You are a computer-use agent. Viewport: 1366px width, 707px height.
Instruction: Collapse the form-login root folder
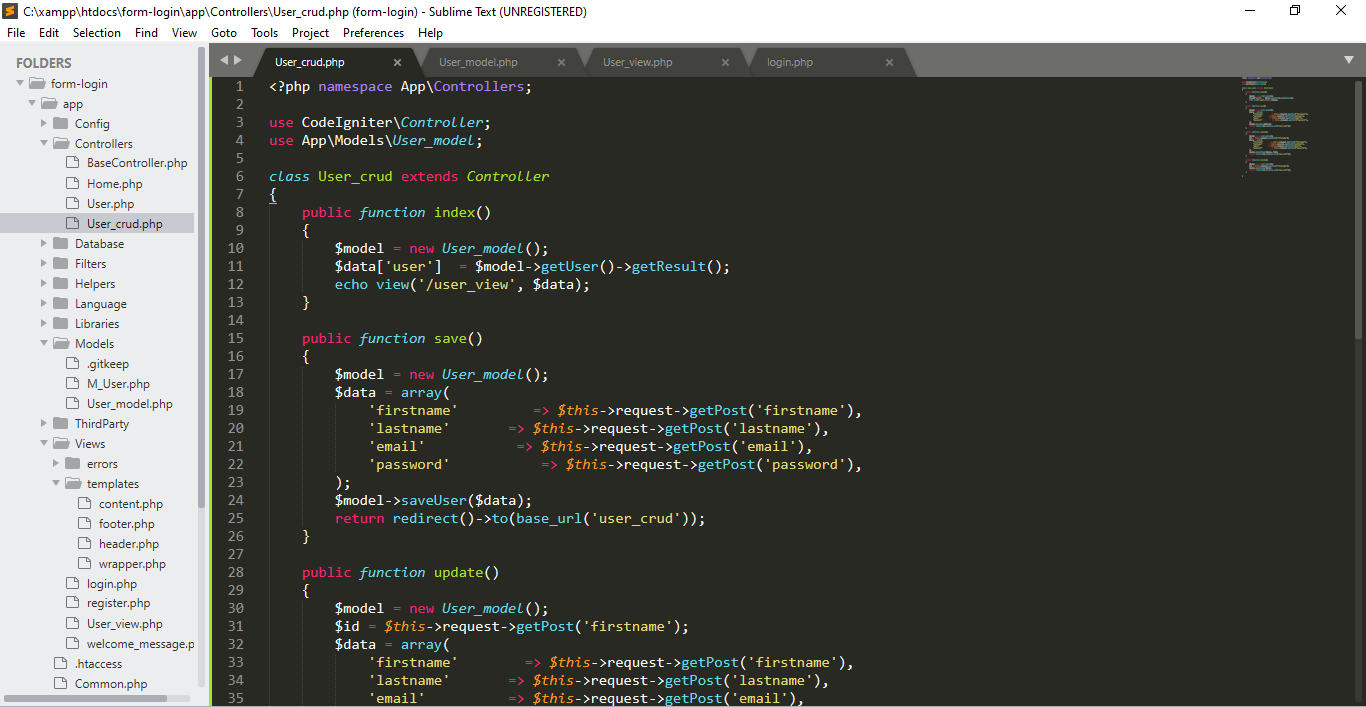click(x=20, y=84)
